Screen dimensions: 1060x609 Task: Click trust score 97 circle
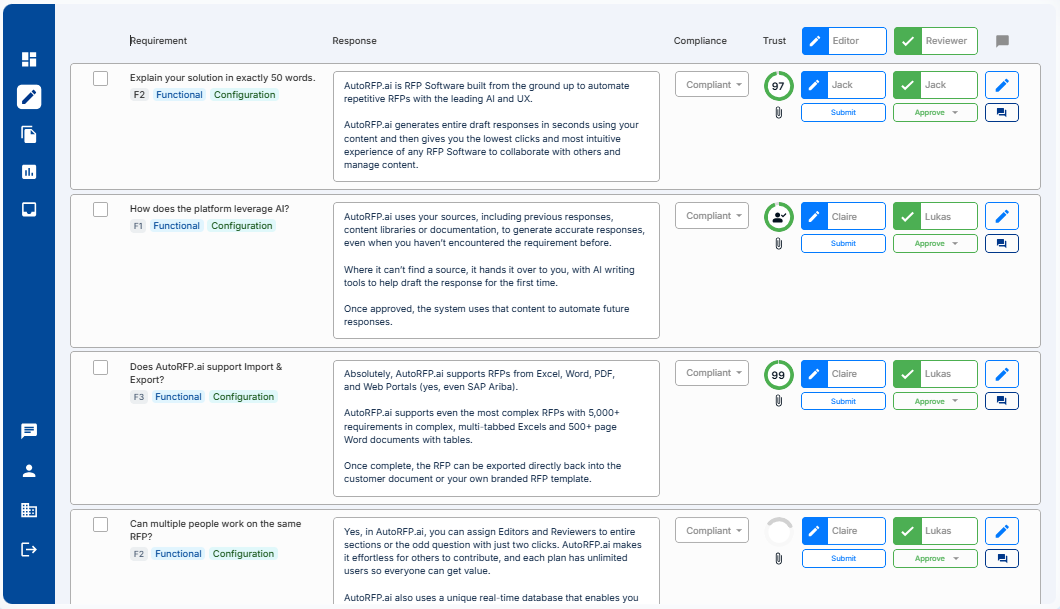click(x=779, y=86)
